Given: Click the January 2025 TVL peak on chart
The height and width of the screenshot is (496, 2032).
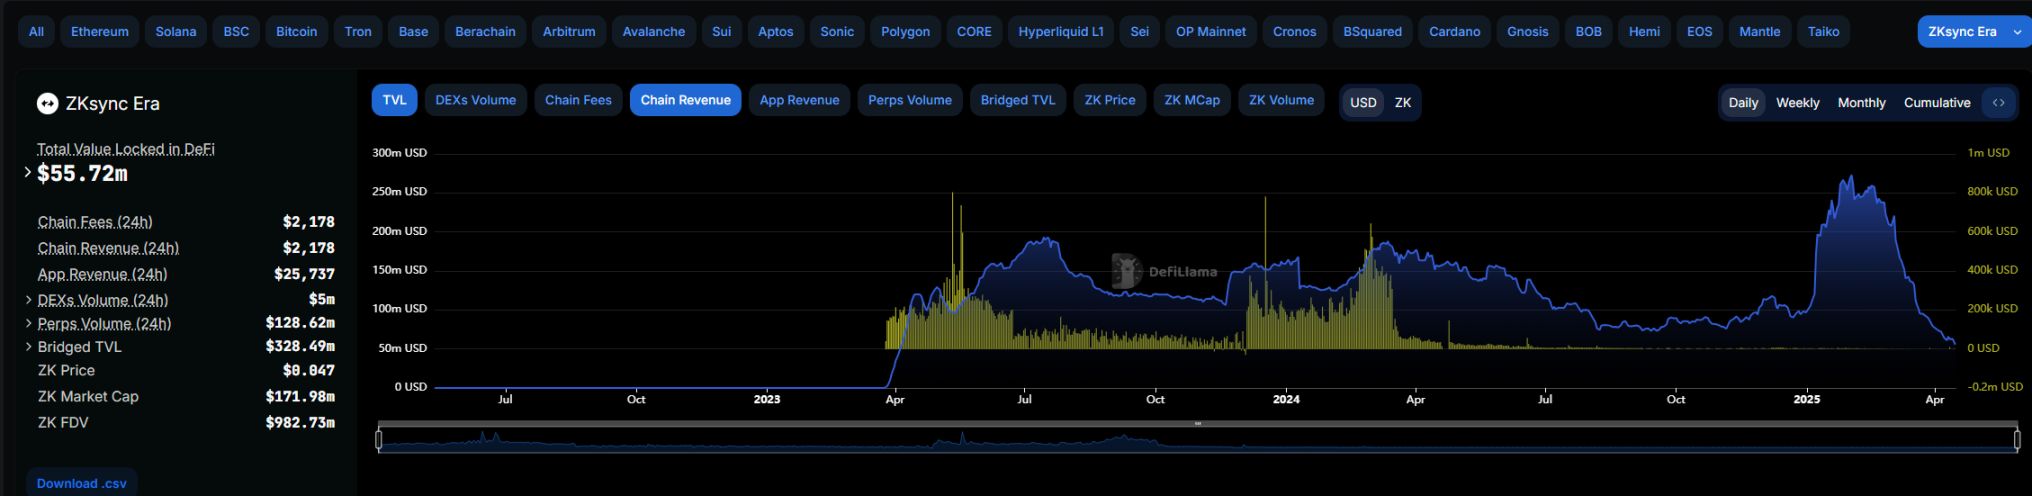Looking at the screenshot, I should pos(1850,178).
